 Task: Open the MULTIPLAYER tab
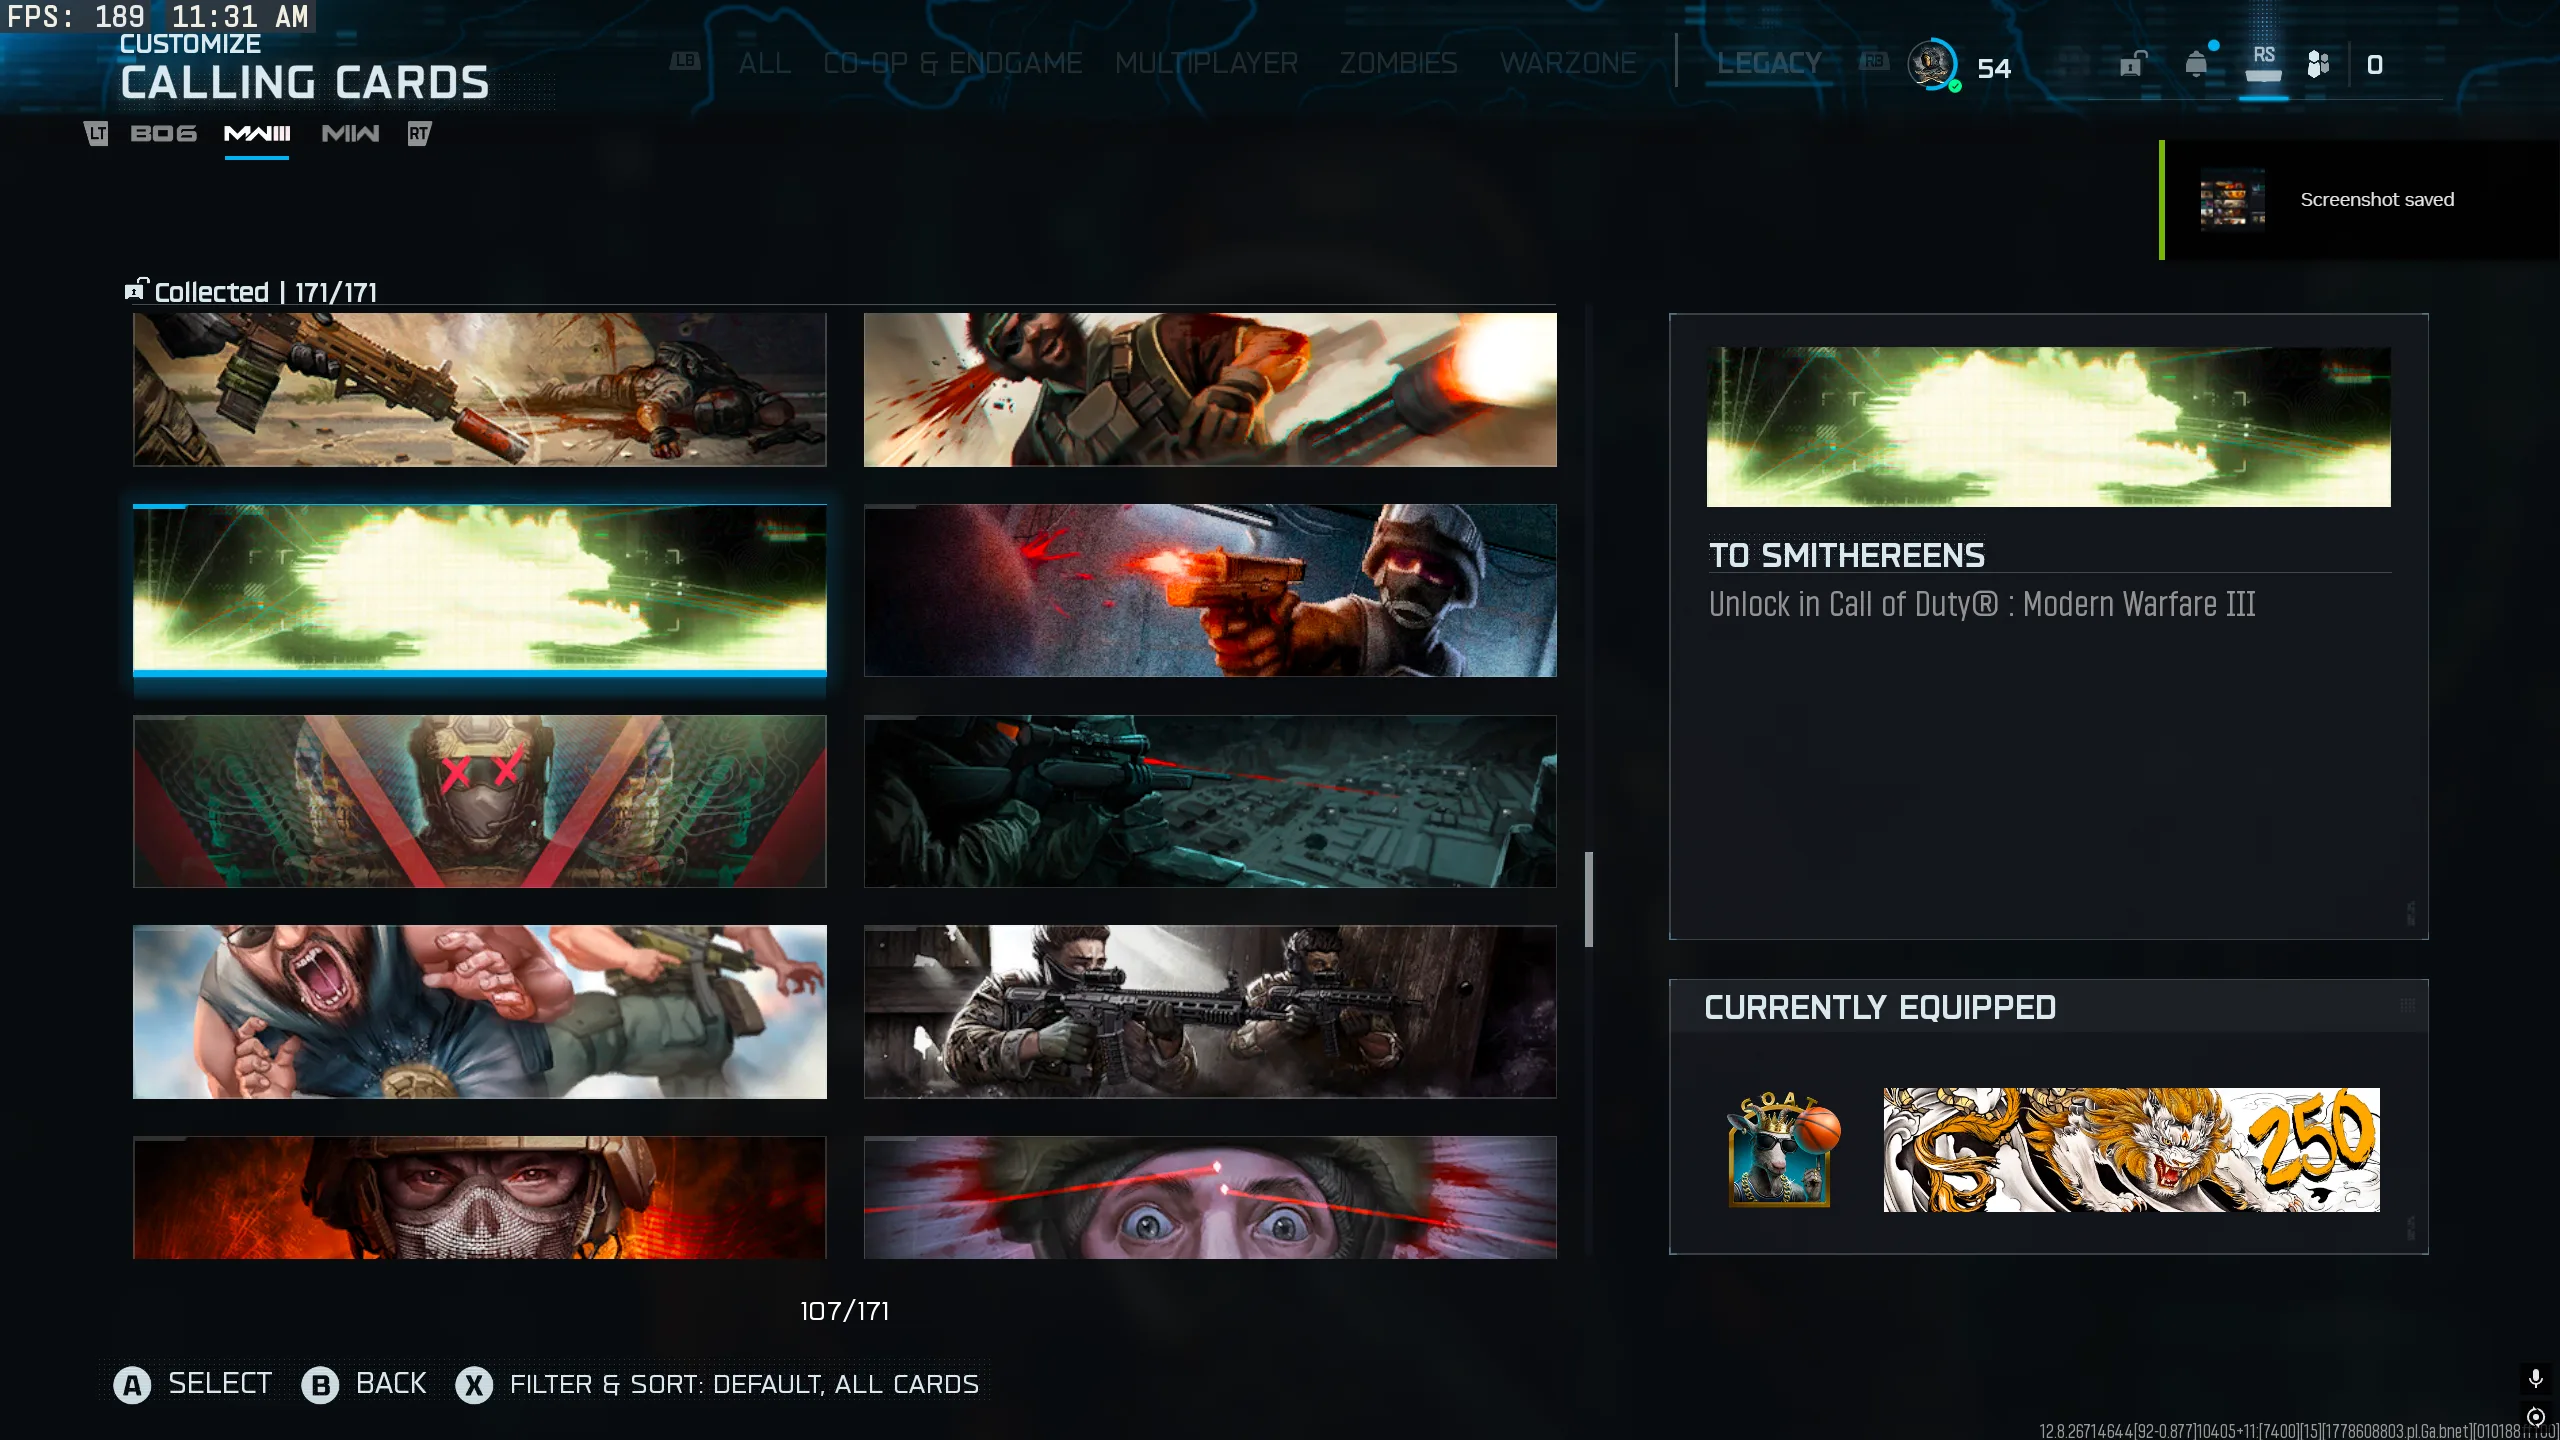click(x=1206, y=63)
